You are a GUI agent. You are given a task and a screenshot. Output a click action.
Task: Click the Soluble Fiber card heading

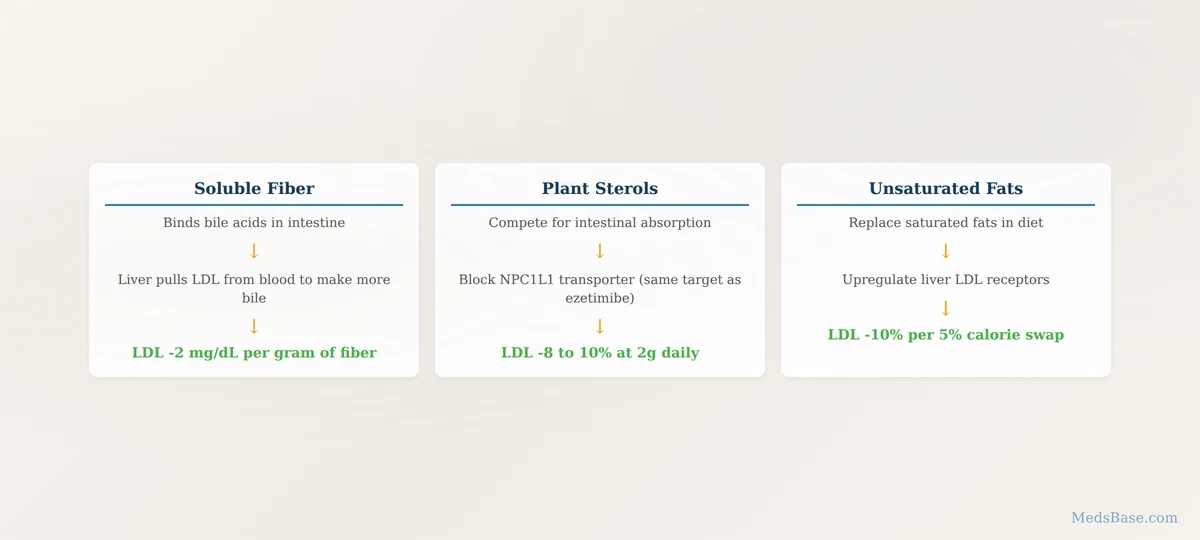pos(254,188)
